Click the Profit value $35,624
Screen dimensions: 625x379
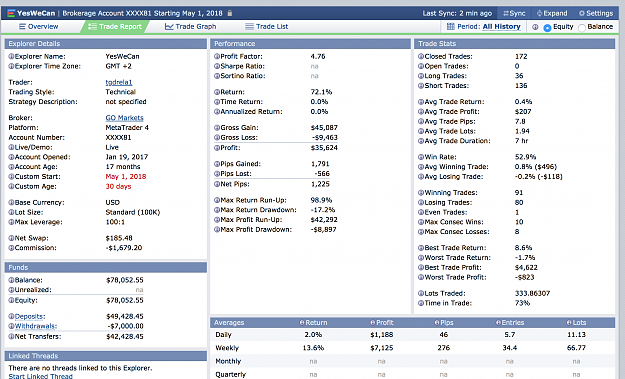(x=324, y=148)
